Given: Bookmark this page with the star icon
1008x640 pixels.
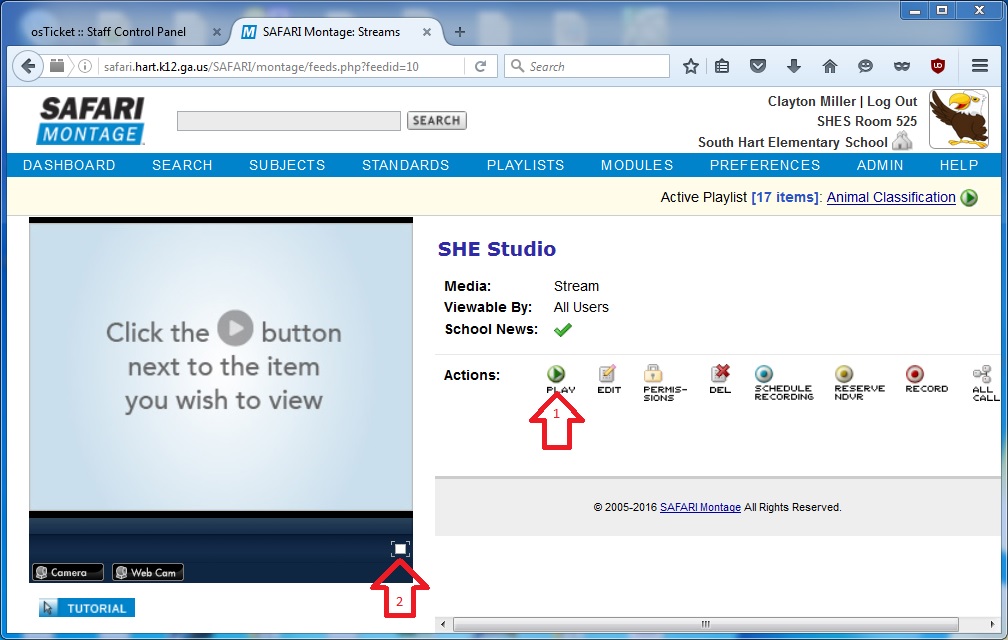Looking at the screenshot, I should (x=690, y=66).
